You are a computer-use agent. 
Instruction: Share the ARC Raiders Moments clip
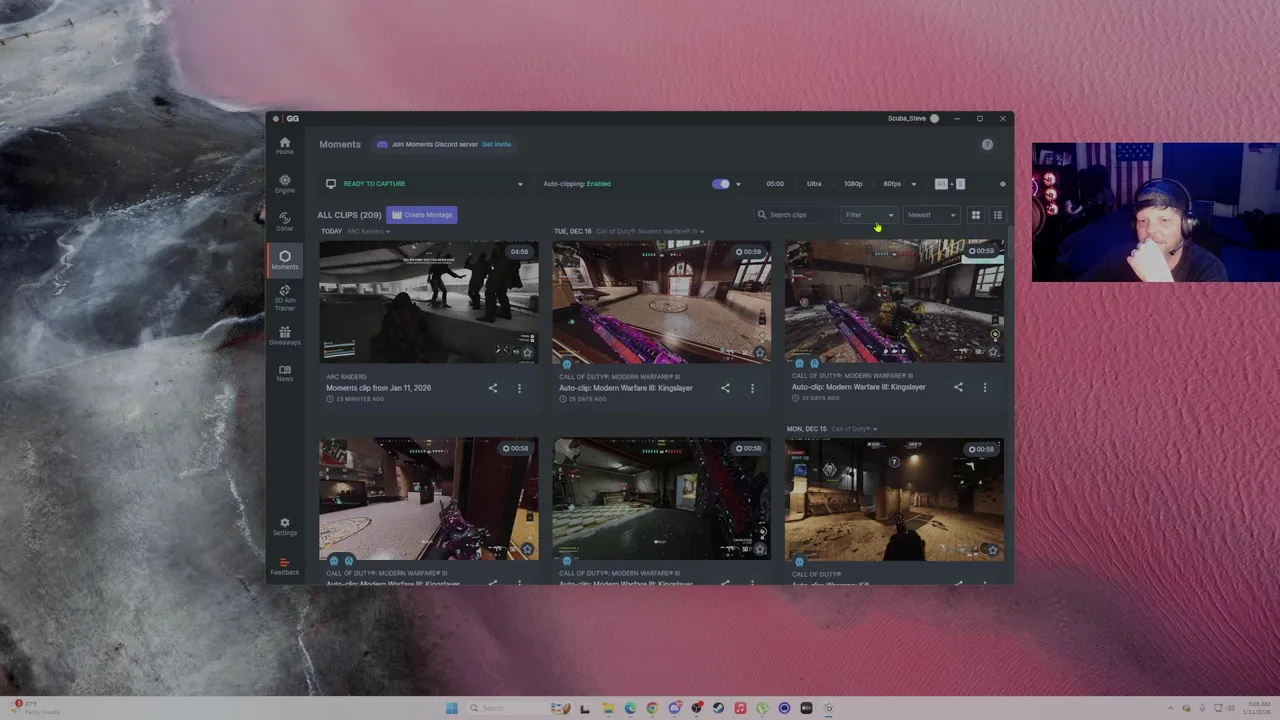pyautogui.click(x=492, y=388)
